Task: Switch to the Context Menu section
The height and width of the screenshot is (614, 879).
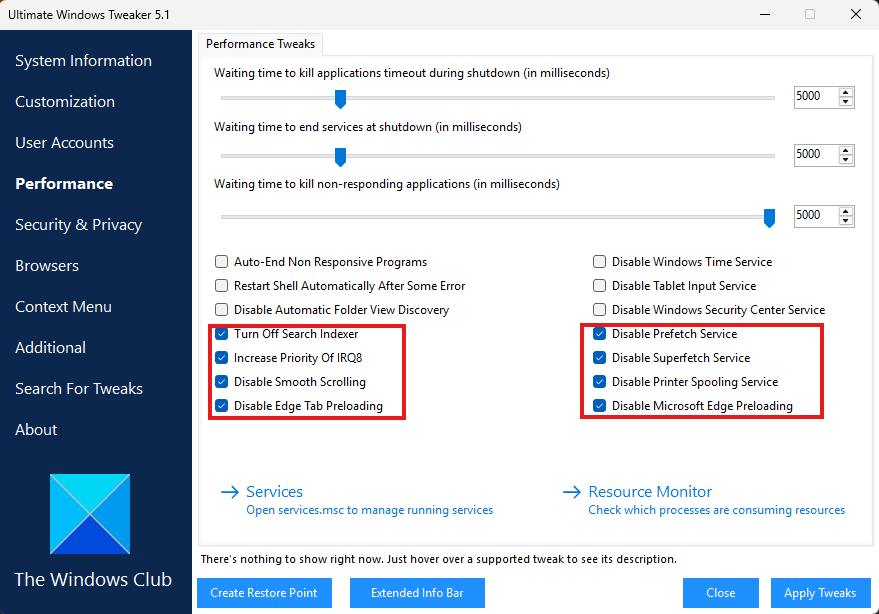Action: pos(63,307)
